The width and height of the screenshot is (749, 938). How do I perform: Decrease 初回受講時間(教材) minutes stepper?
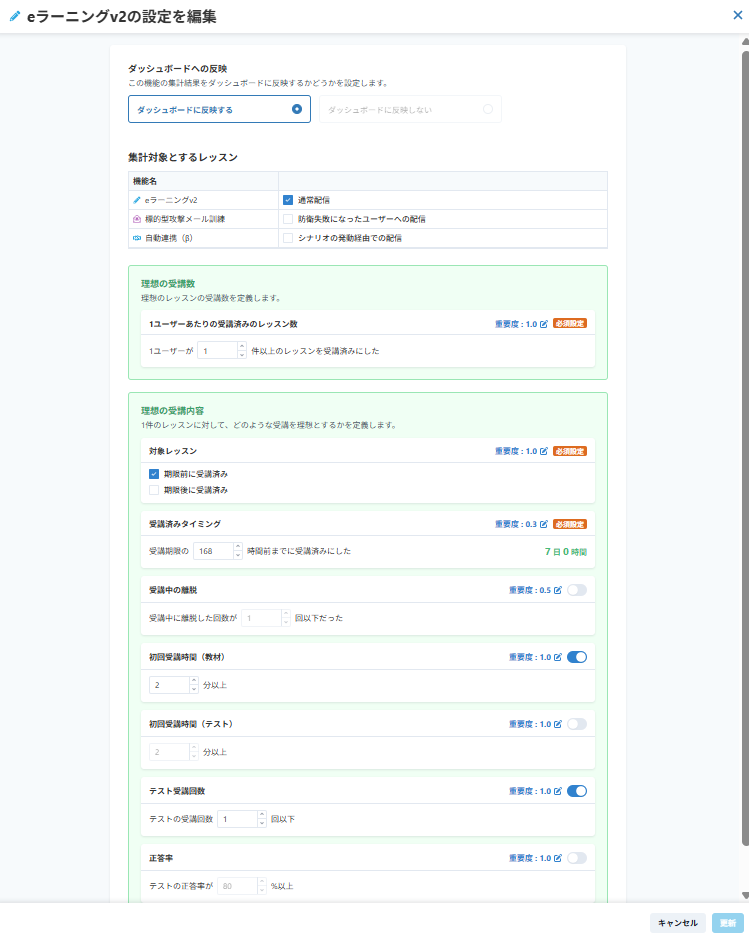[194, 689]
